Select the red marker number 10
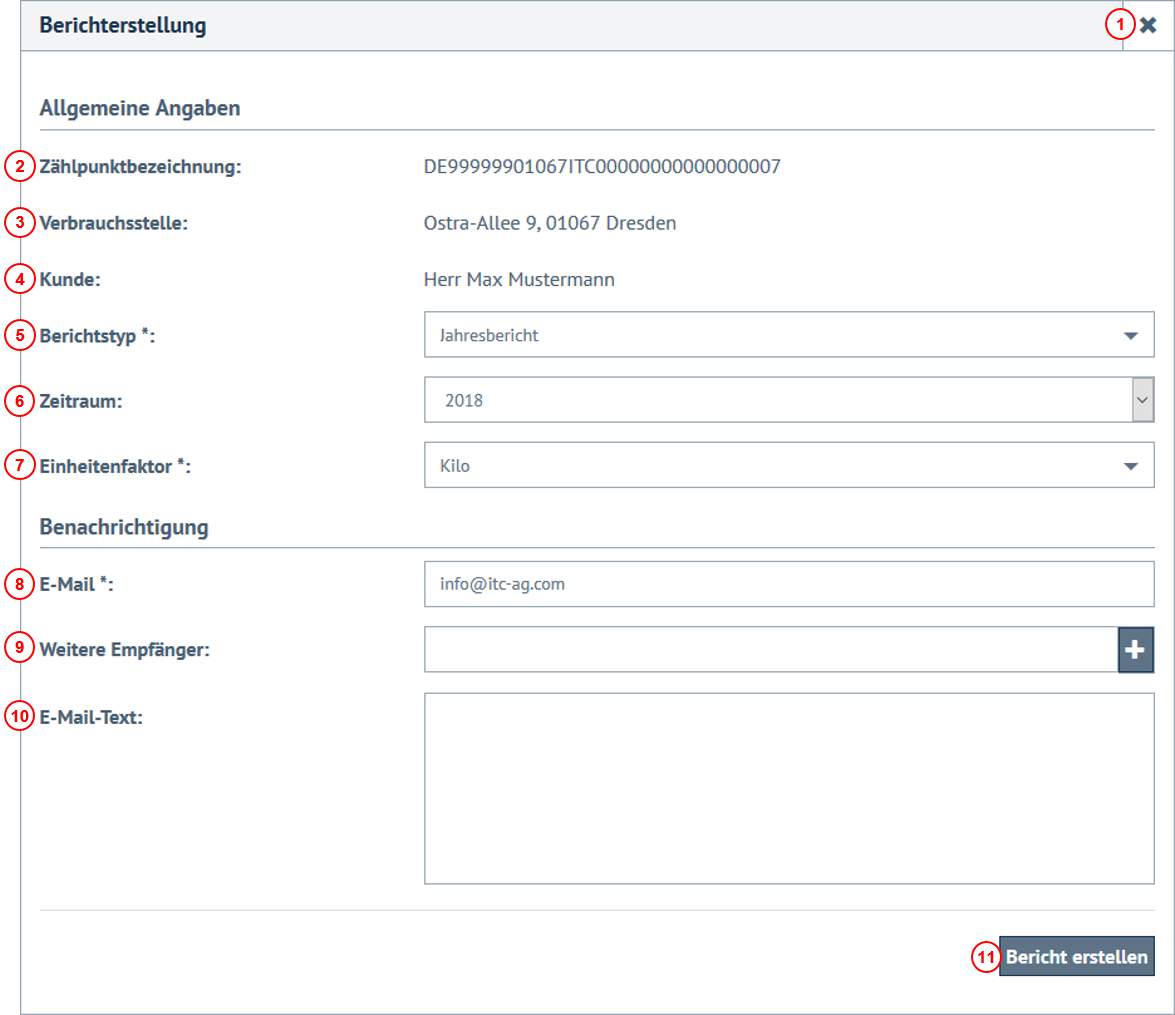Viewport: 1175px width, 1015px height. (x=20, y=716)
